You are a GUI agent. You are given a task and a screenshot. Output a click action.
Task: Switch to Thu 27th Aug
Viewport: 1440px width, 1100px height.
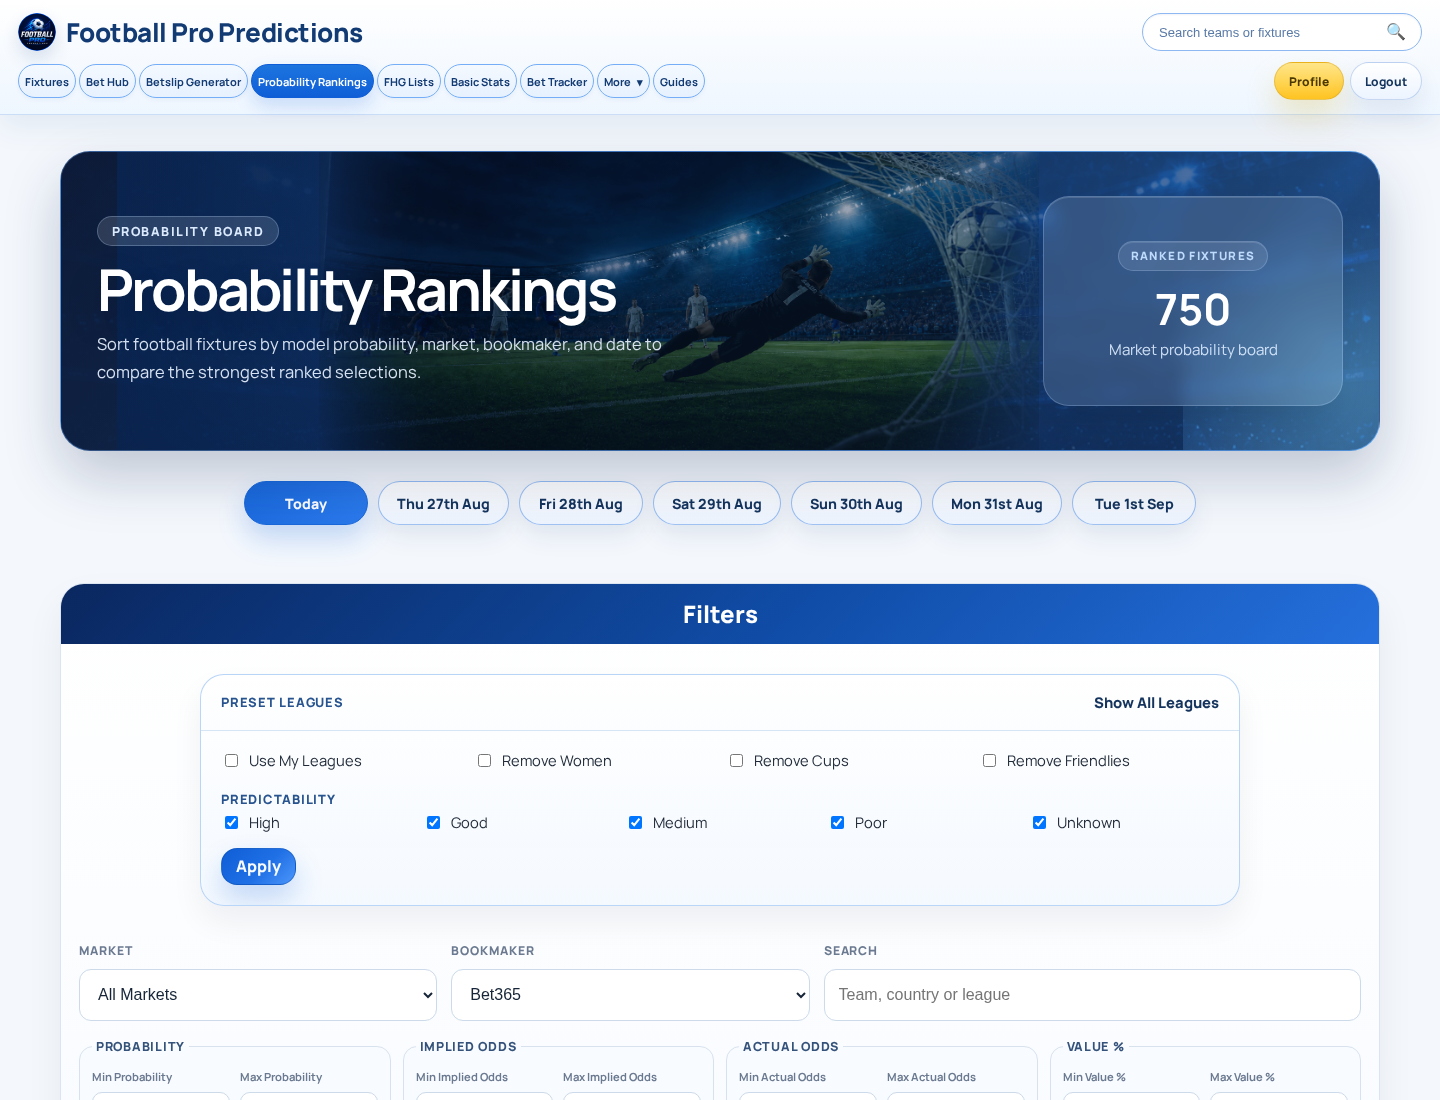click(x=443, y=503)
